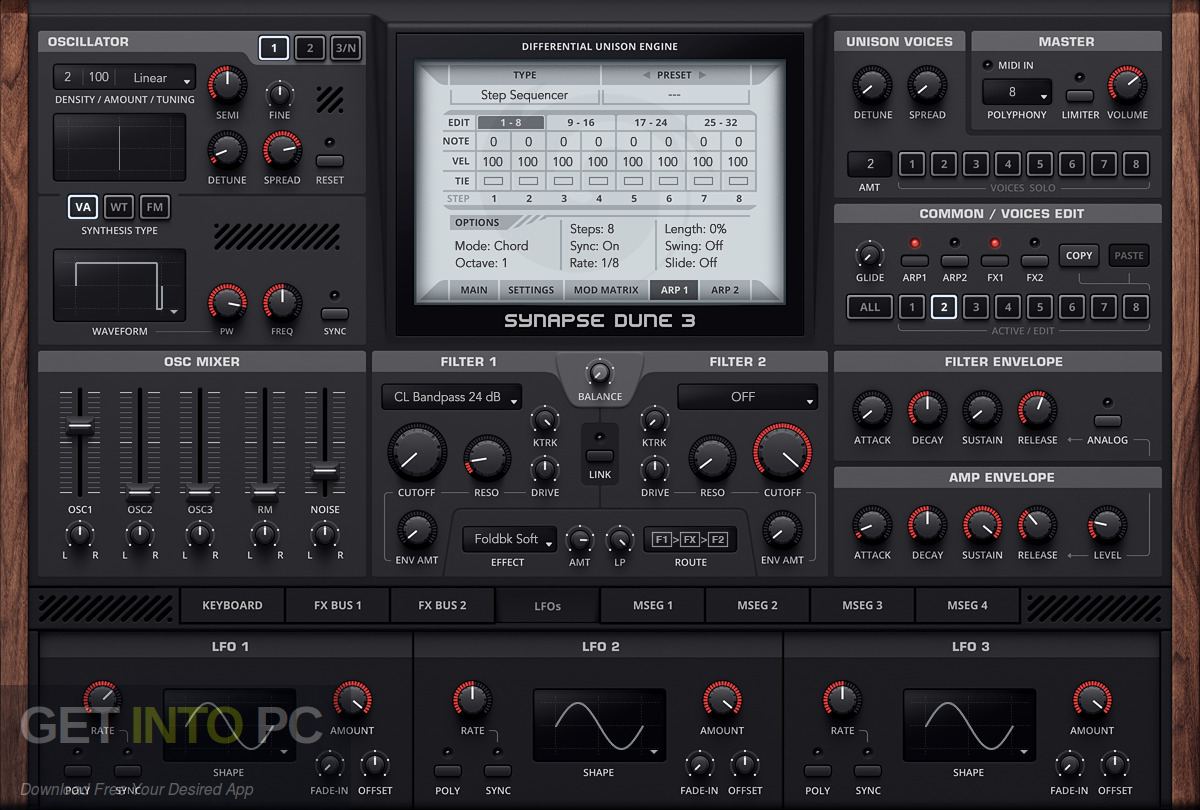Click the GLIDE knob
The image size is (1200, 810).
tap(870, 255)
